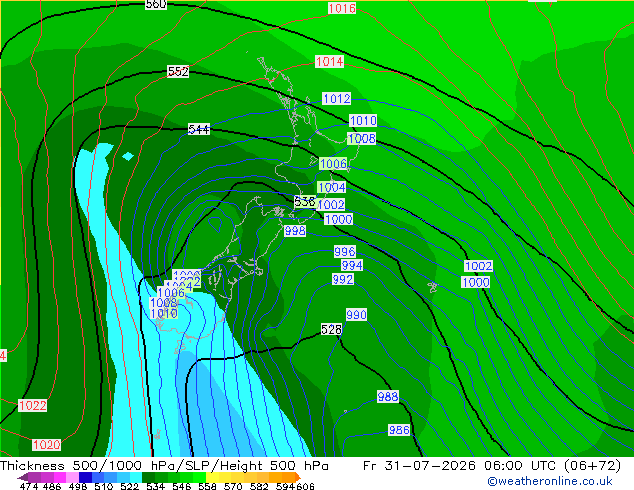The width and height of the screenshot is (634, 490).
Task: Click the purple arrow tip starting the legend
Action: [x=23, y=477]
